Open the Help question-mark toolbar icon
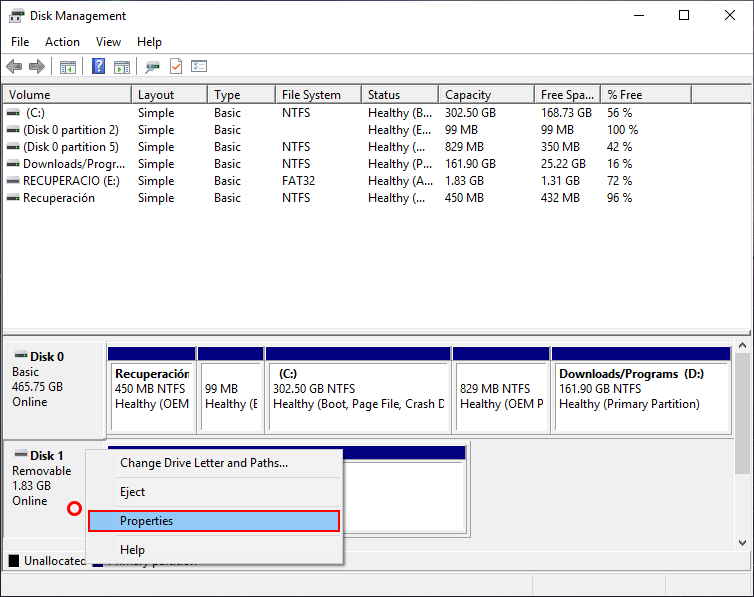The width and height of the screenshot is (754, 597). (x=99, y=66)
